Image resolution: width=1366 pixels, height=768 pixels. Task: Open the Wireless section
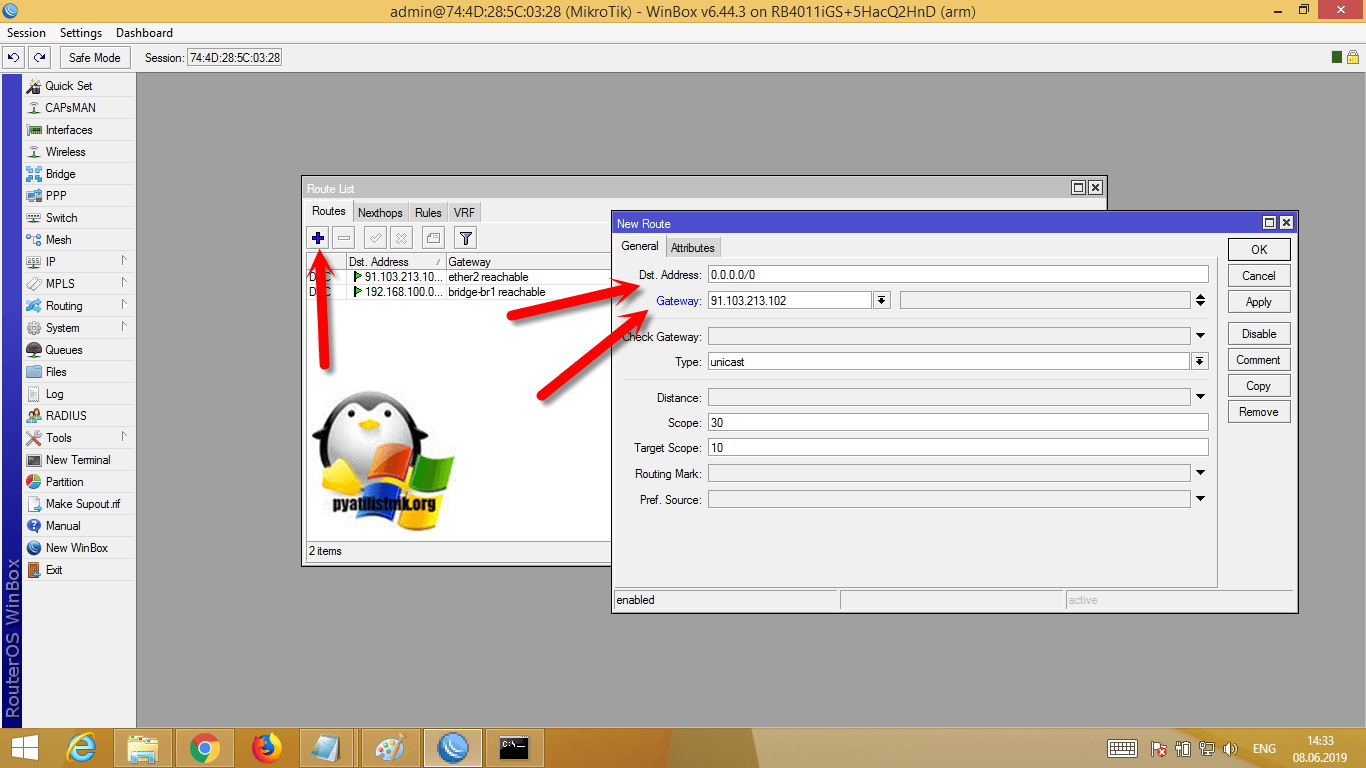pyautogui.click(x=79, y=152)
